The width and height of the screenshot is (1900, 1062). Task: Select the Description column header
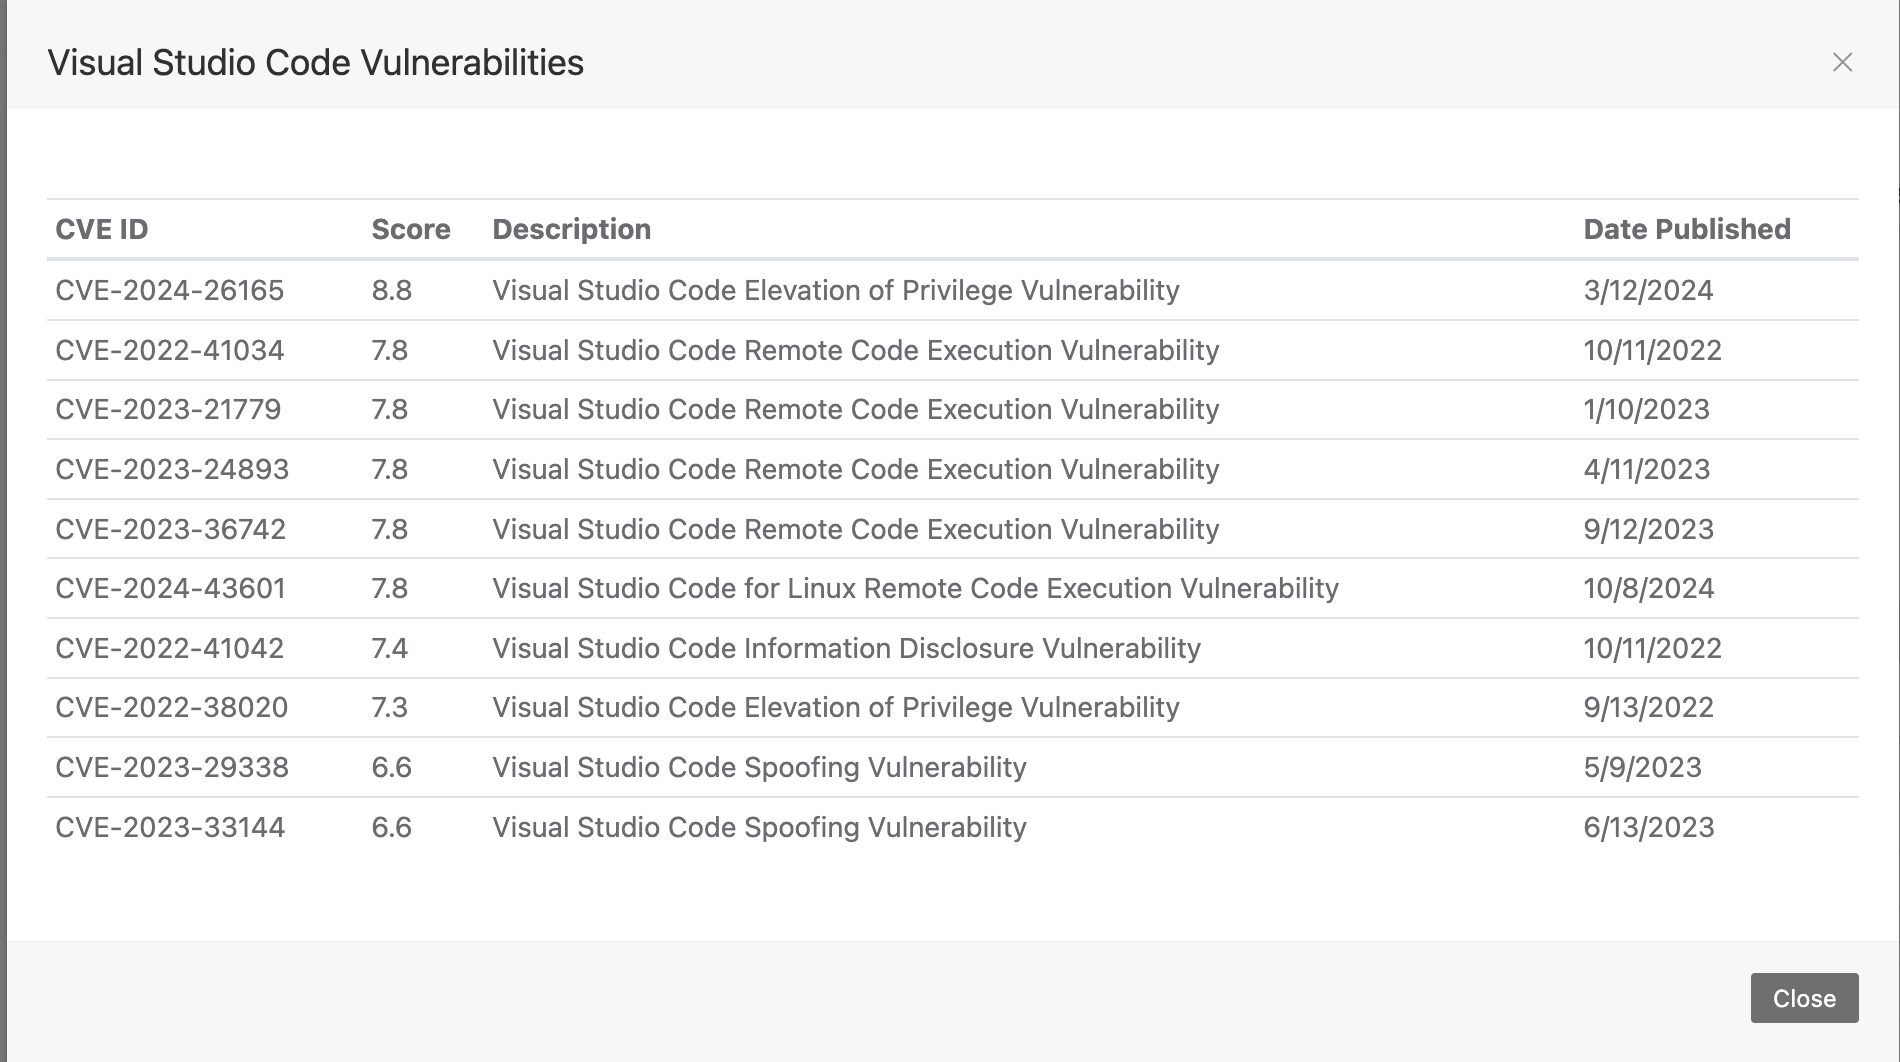[572, 229]
